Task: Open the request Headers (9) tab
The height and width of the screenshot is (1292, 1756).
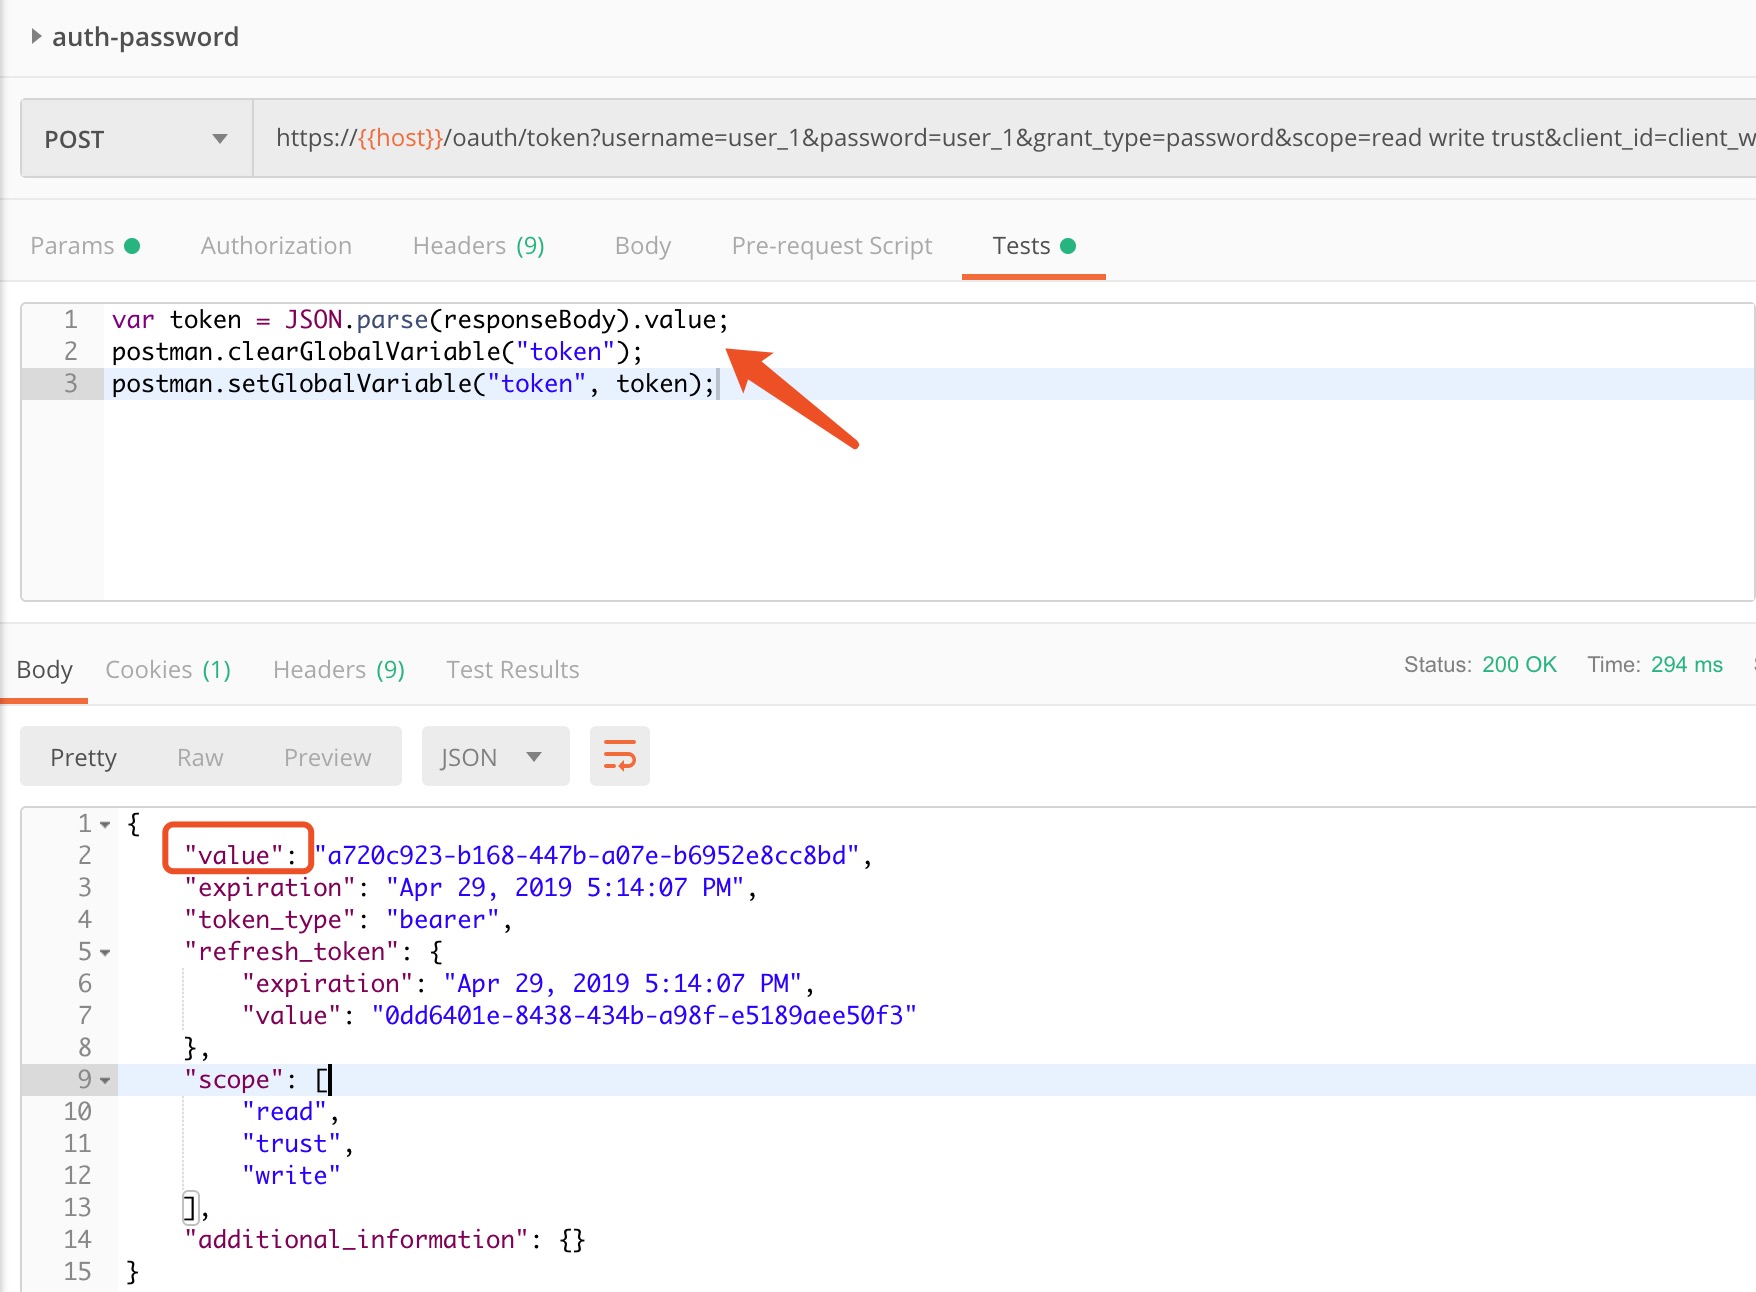Action: [x=479, y=246]
